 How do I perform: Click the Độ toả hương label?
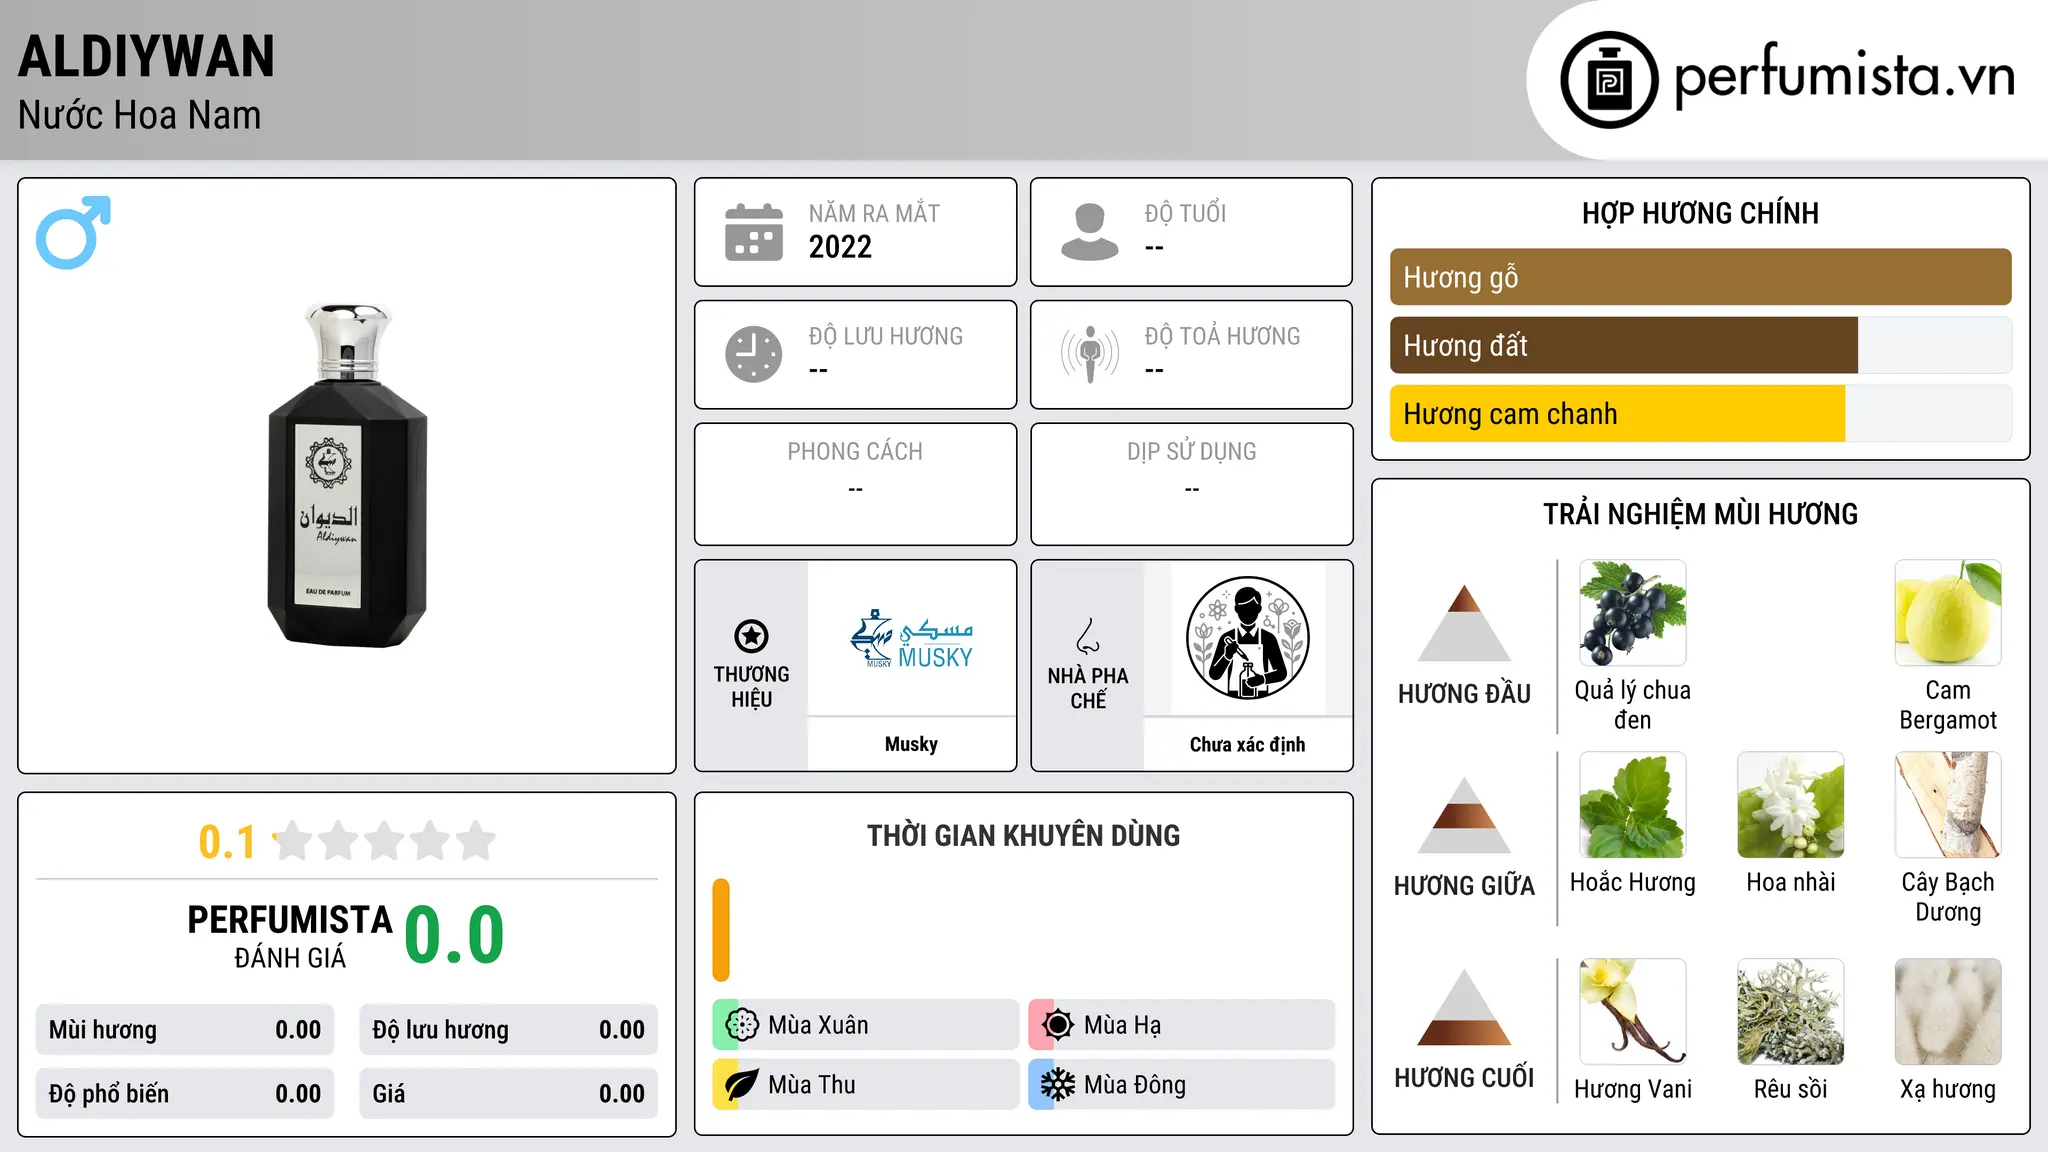click(1222, 336)
